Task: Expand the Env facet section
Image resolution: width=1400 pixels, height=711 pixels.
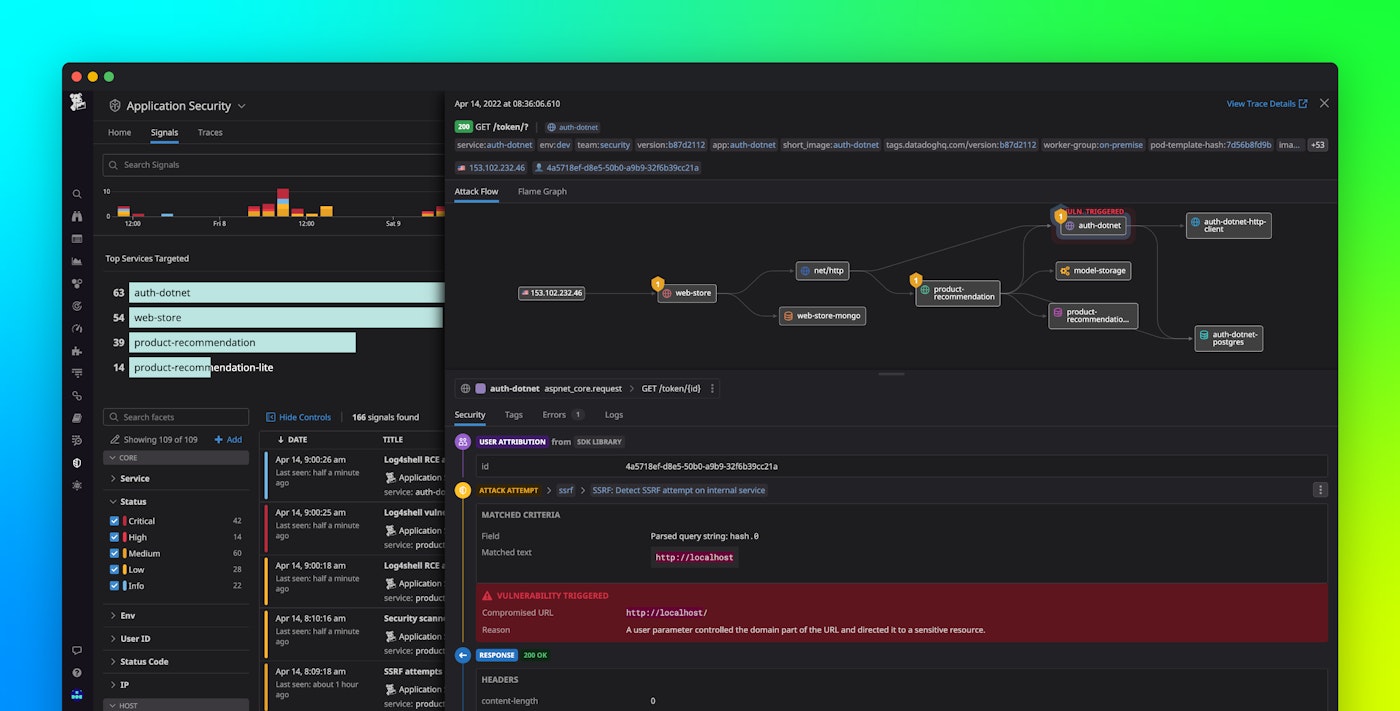Action: point(125,615)
